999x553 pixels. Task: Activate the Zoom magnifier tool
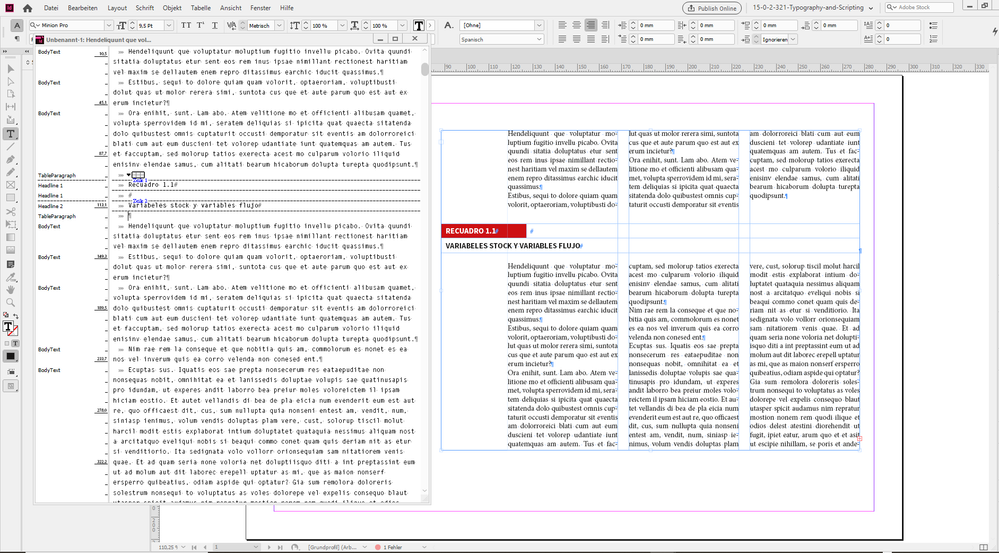point(10,302)
